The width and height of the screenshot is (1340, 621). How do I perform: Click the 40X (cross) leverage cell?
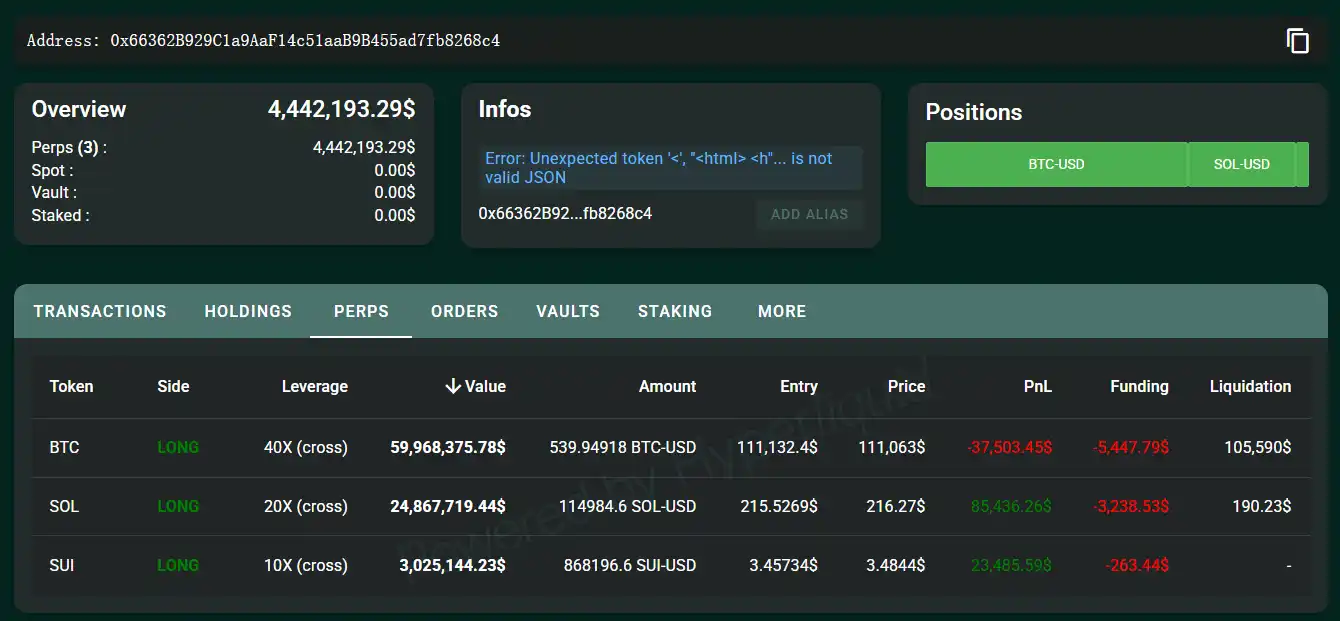point(306,447)
